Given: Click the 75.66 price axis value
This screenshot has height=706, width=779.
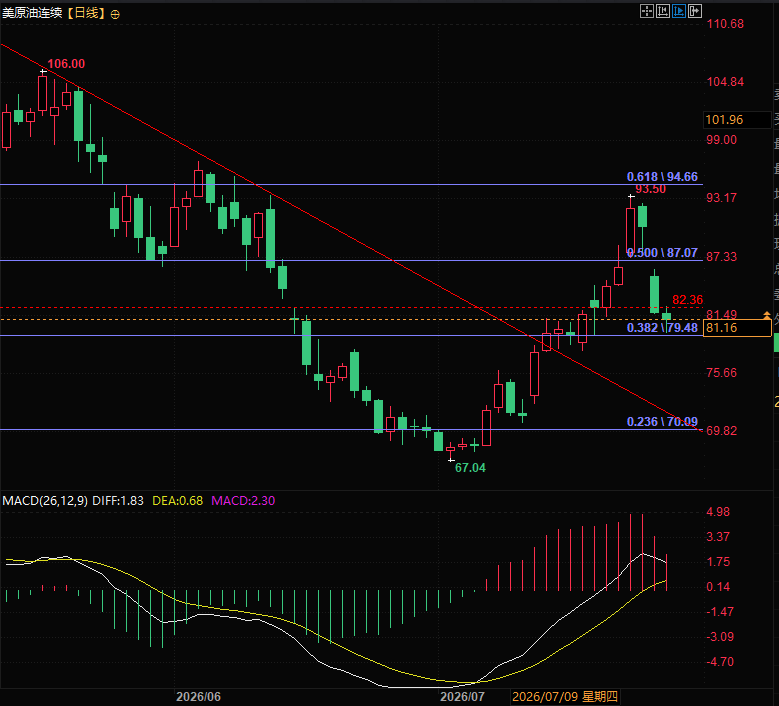Looking at the screenshot, I should point(721,373).
